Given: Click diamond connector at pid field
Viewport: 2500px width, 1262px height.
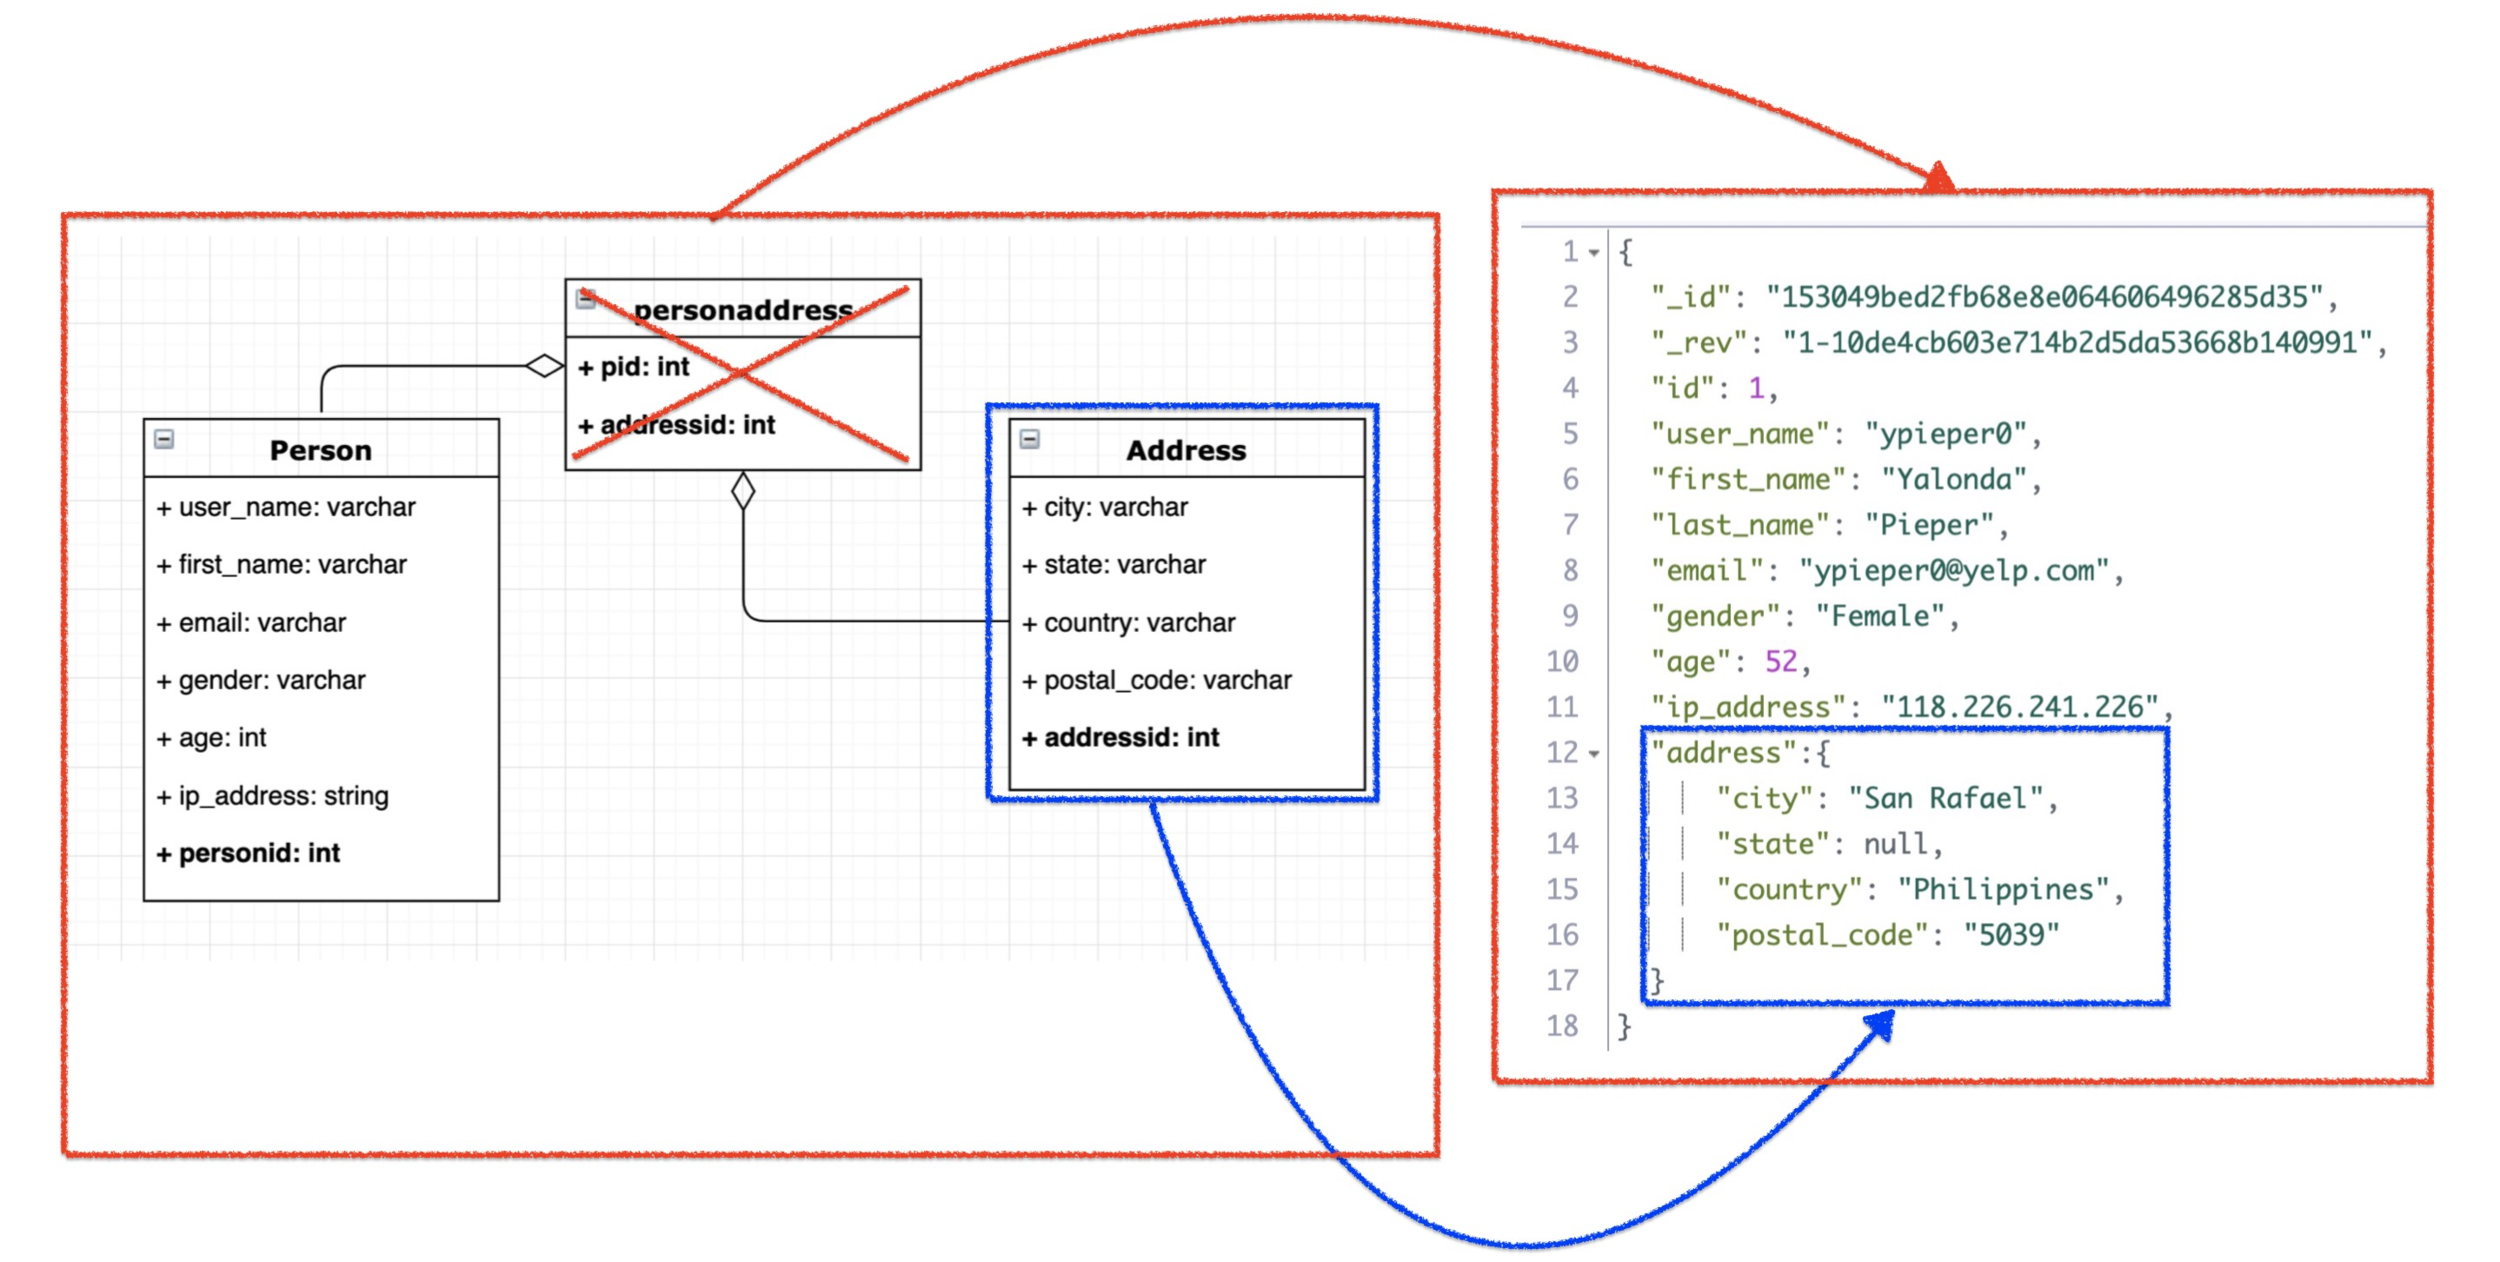Looking at the screenshot, I should pos(544,366).
